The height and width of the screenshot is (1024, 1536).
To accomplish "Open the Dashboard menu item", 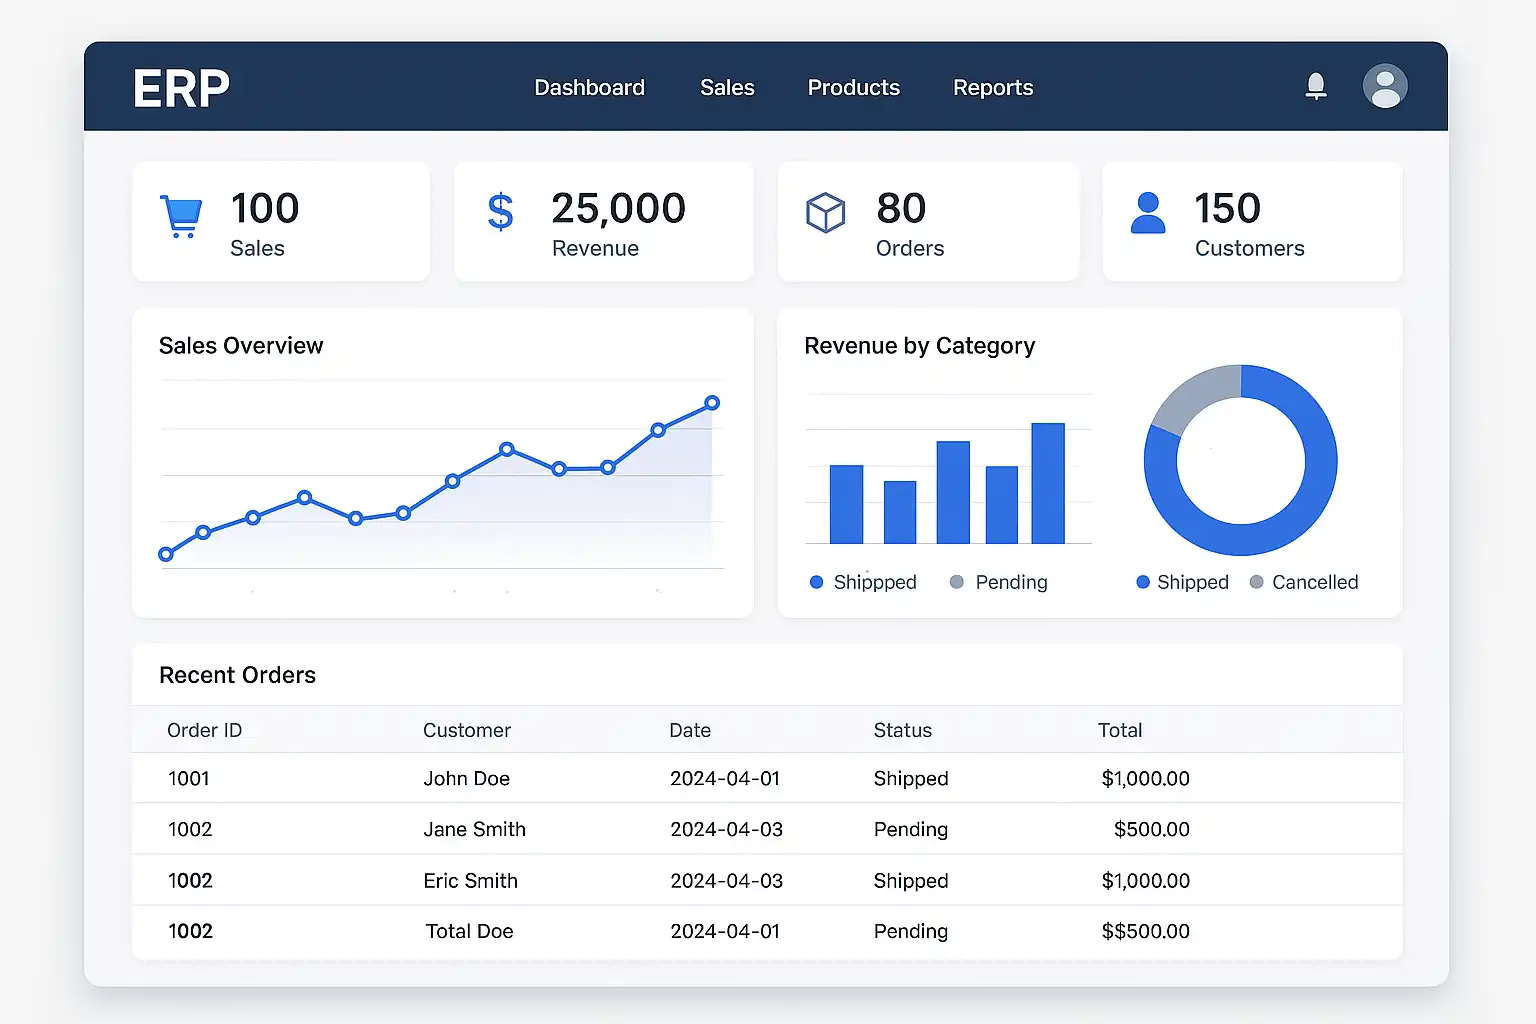I will pyautogui.click(x=589, y=88).
